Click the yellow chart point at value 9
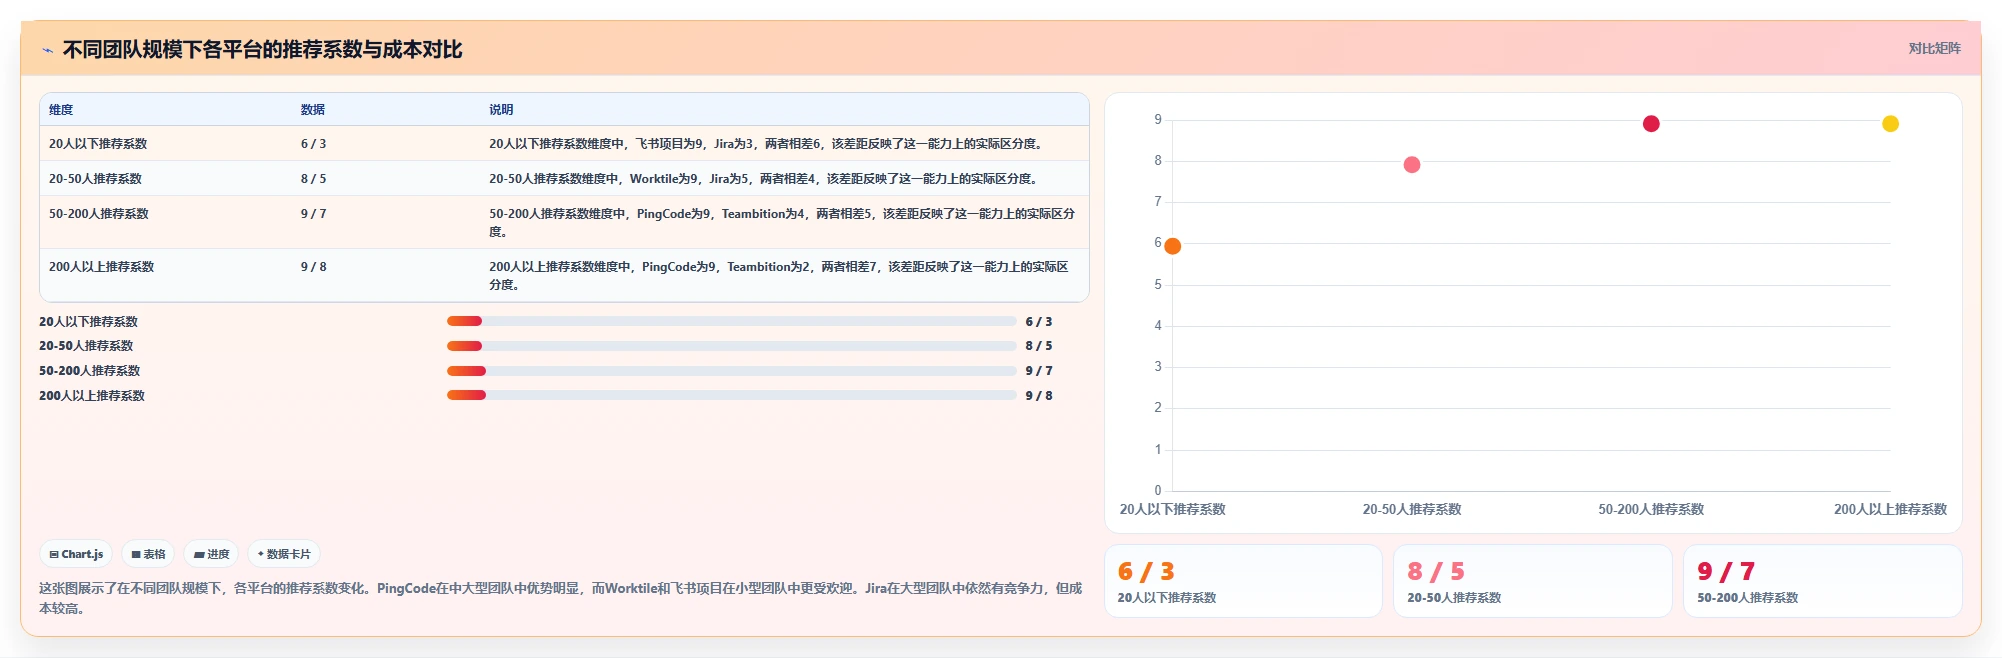 pos(1890,124)
